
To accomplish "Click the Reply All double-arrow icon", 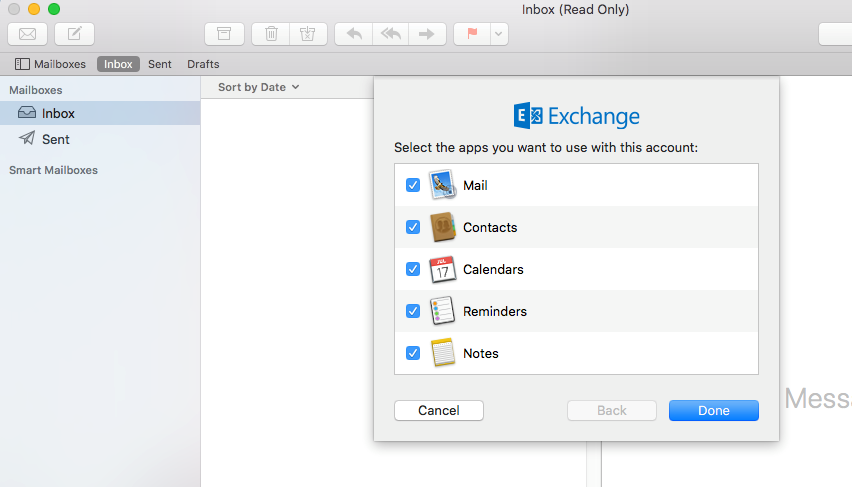I will (x=389, y=33).
